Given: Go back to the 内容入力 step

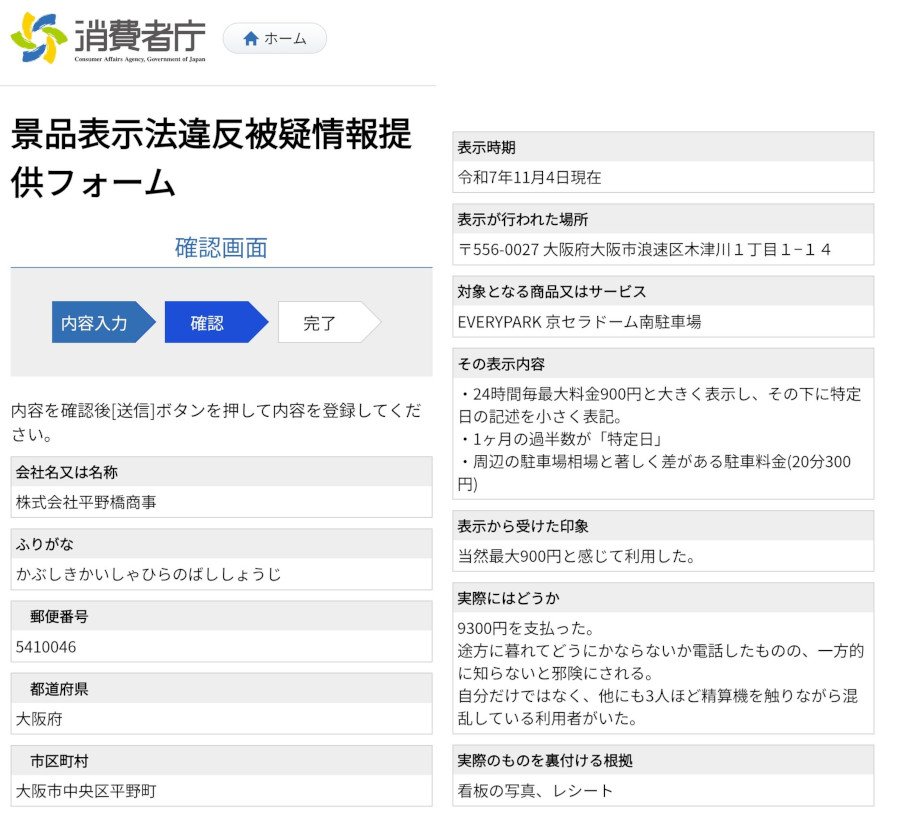Looking at the screenshot, I should coord(96,323).
